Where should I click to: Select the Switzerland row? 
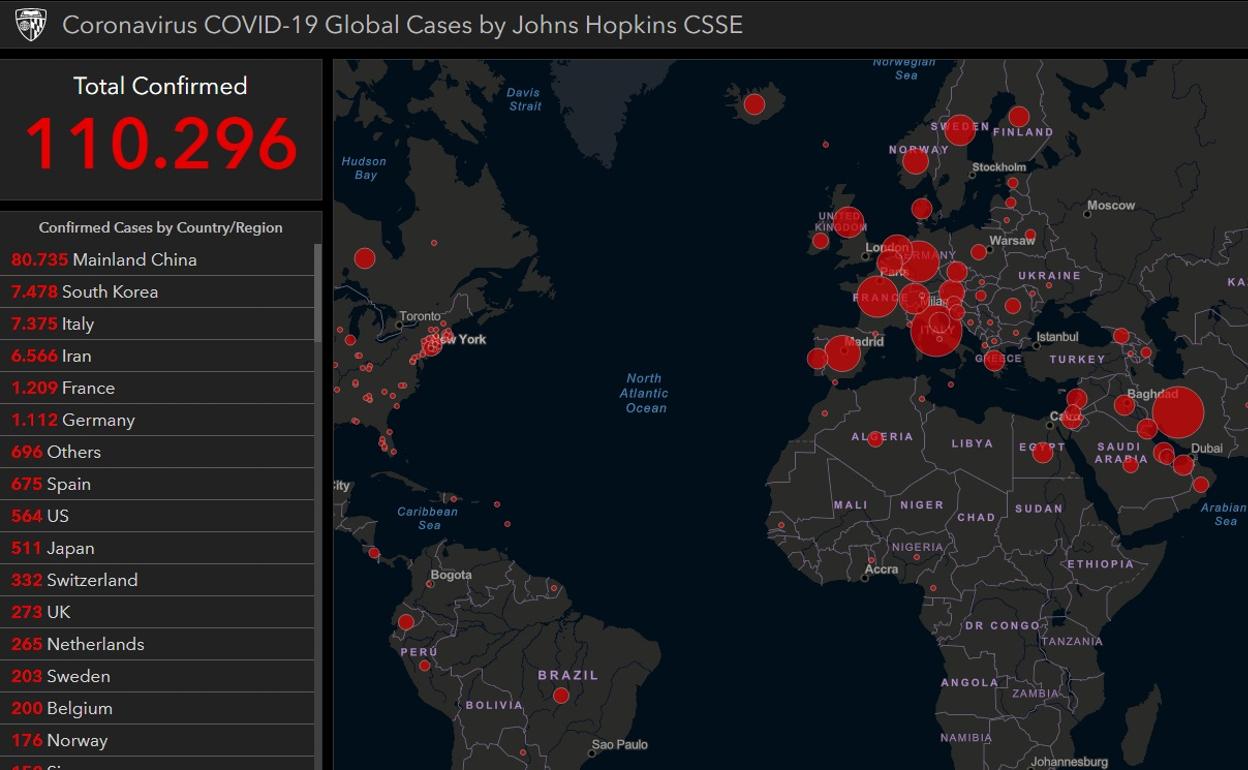click(157, 580)
